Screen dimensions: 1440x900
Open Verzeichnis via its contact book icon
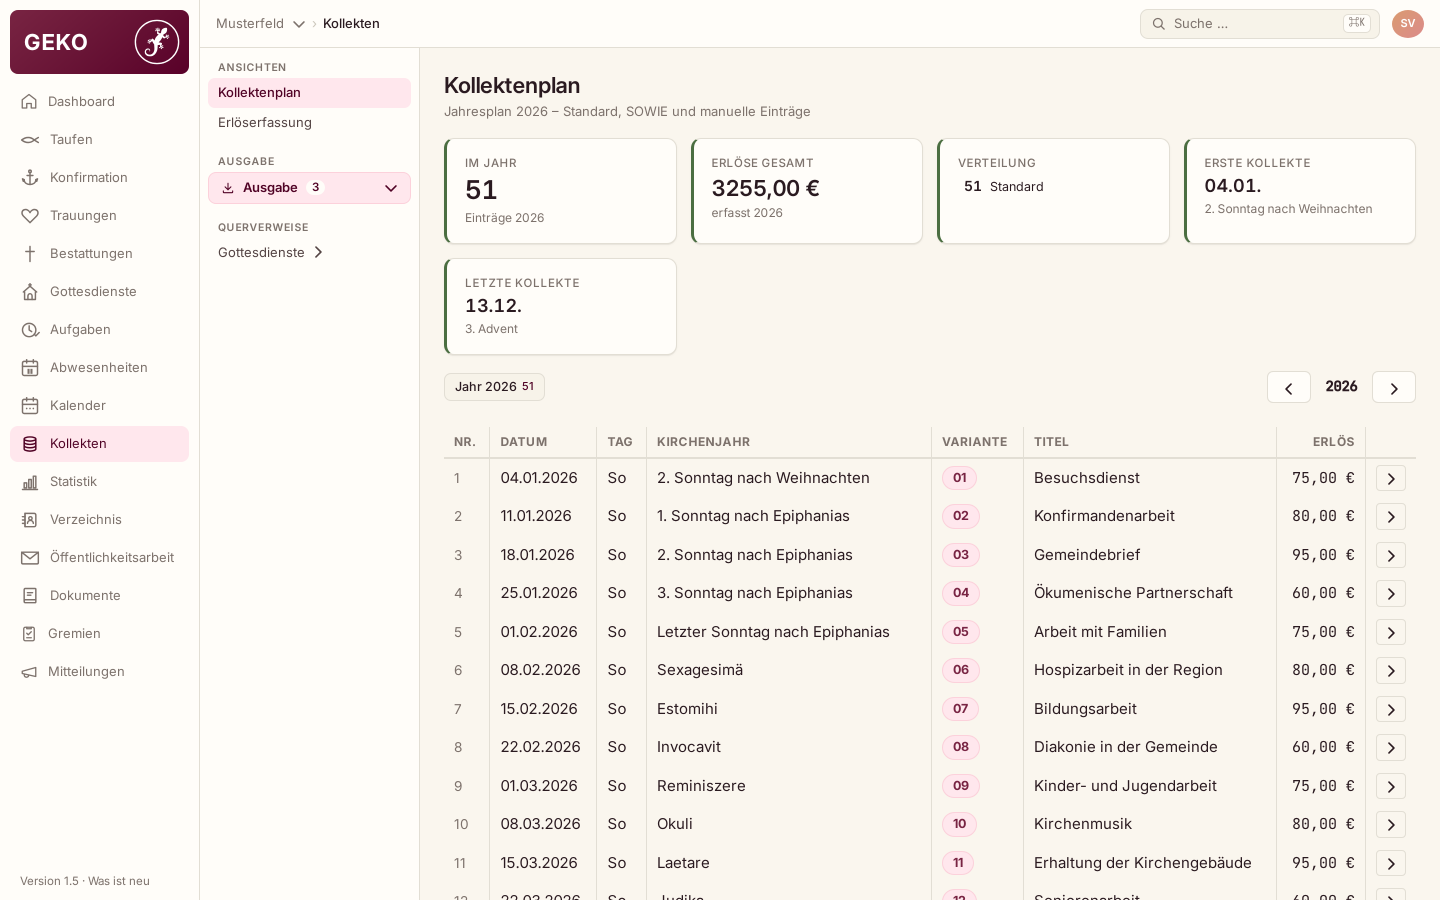tap(30, 520)
